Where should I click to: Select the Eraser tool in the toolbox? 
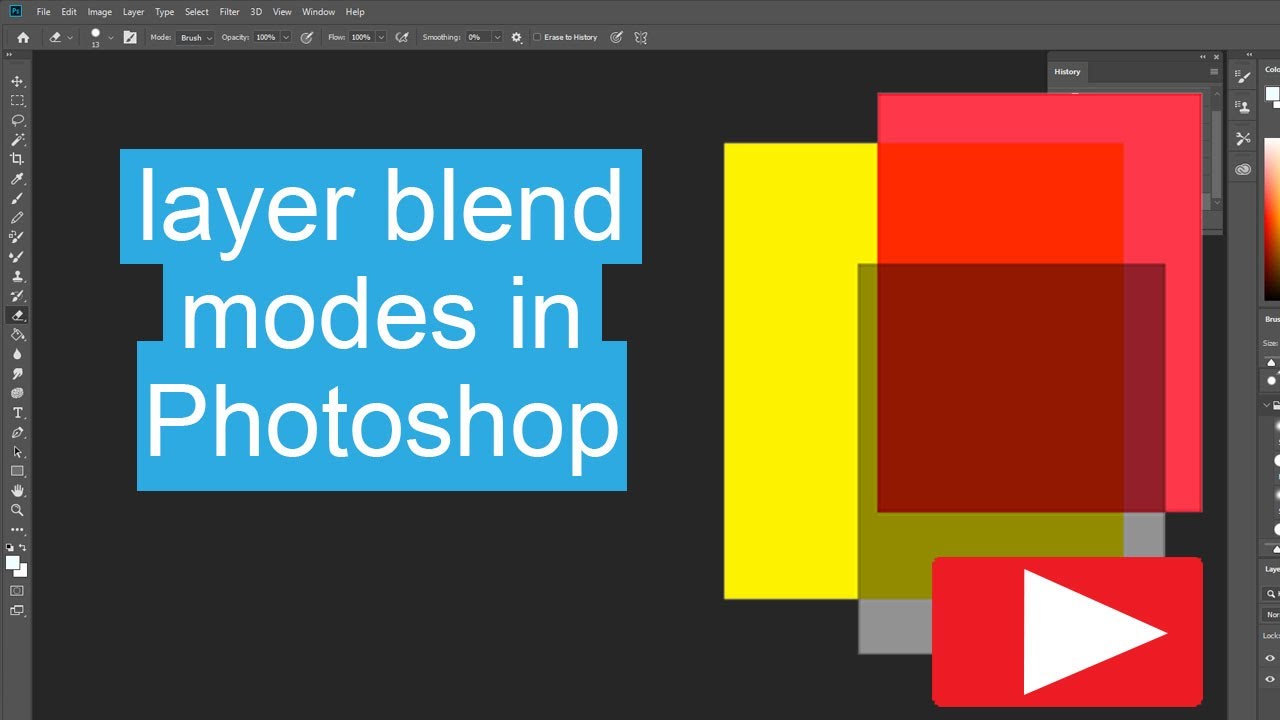point(17,315)
